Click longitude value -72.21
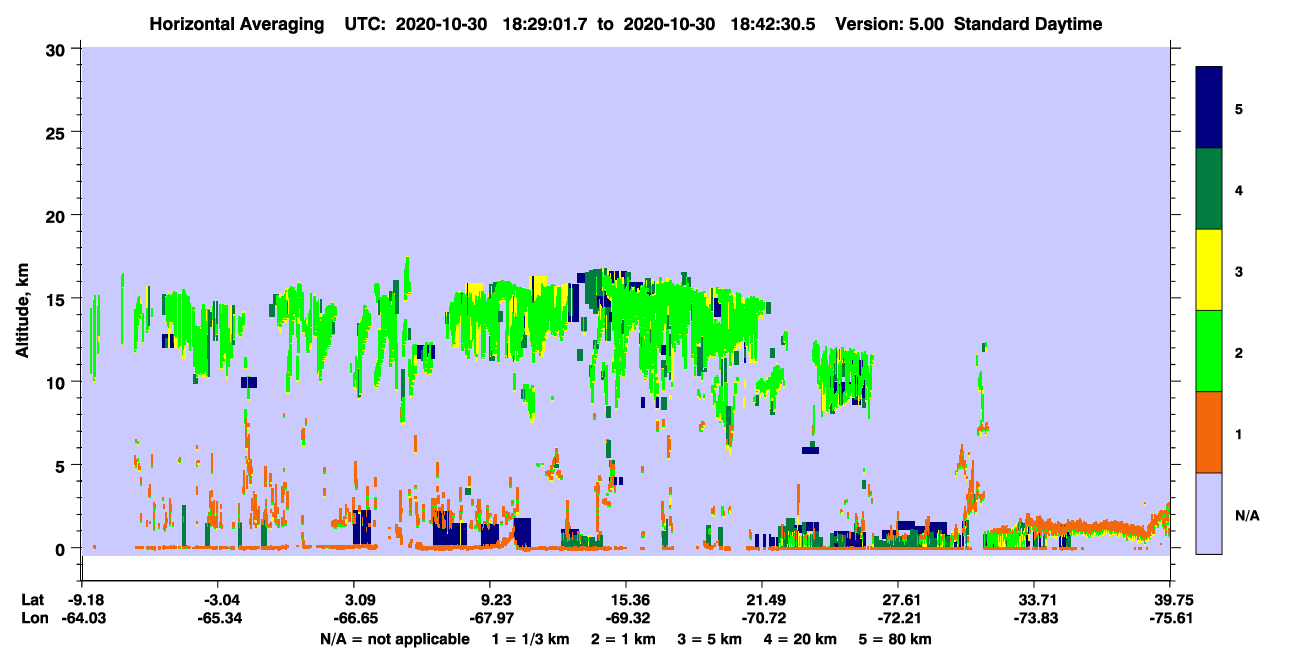1300x667 pixels. [898, 618]
